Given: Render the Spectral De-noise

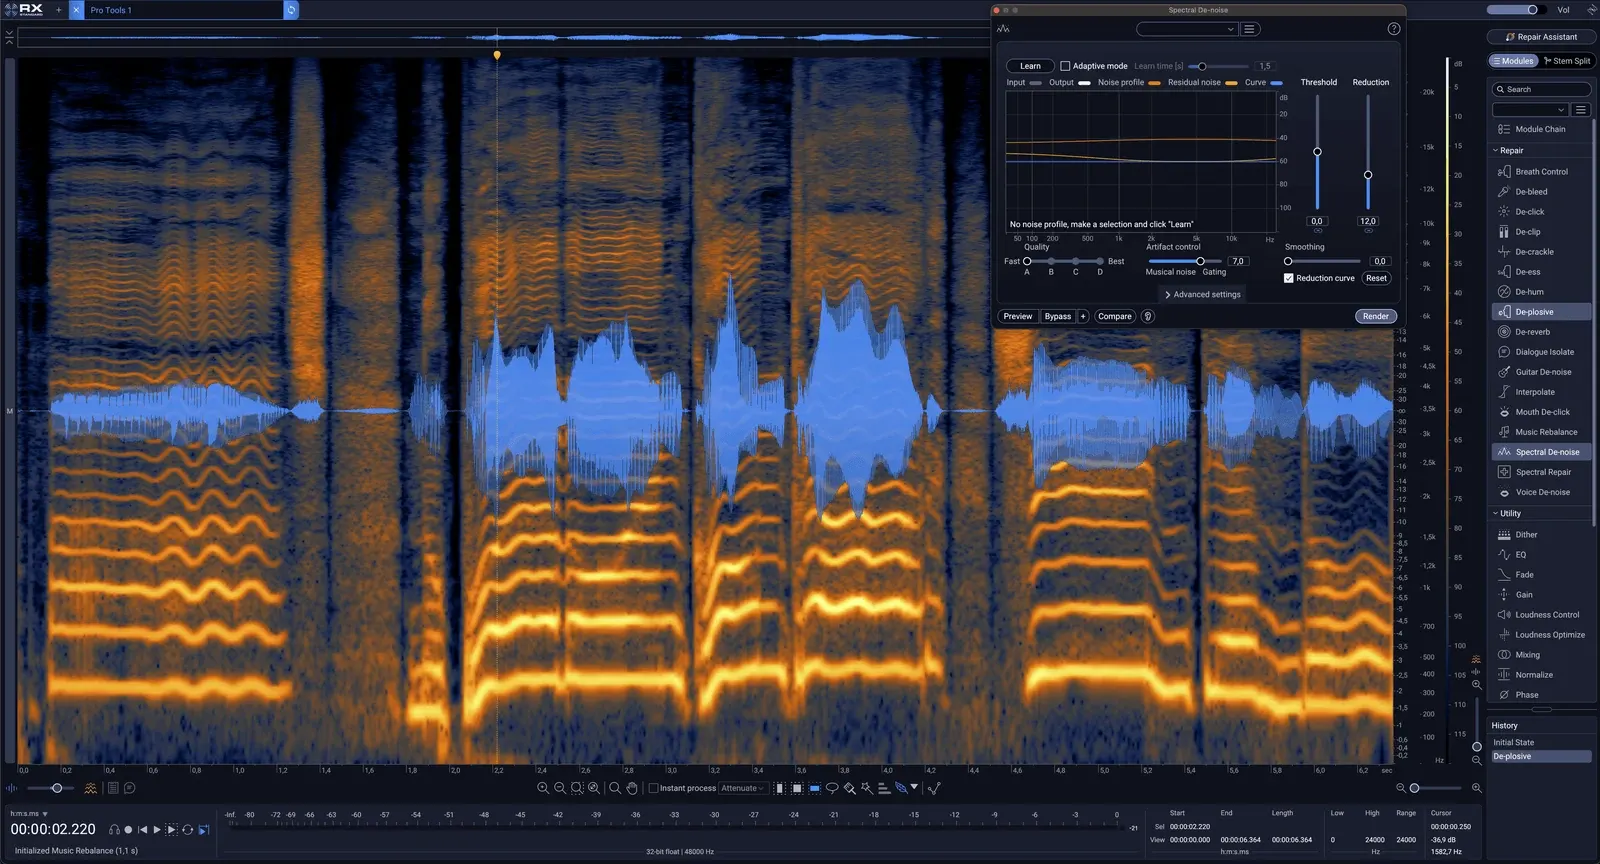Looking at the screenshot, I should tap(1376, 316).
